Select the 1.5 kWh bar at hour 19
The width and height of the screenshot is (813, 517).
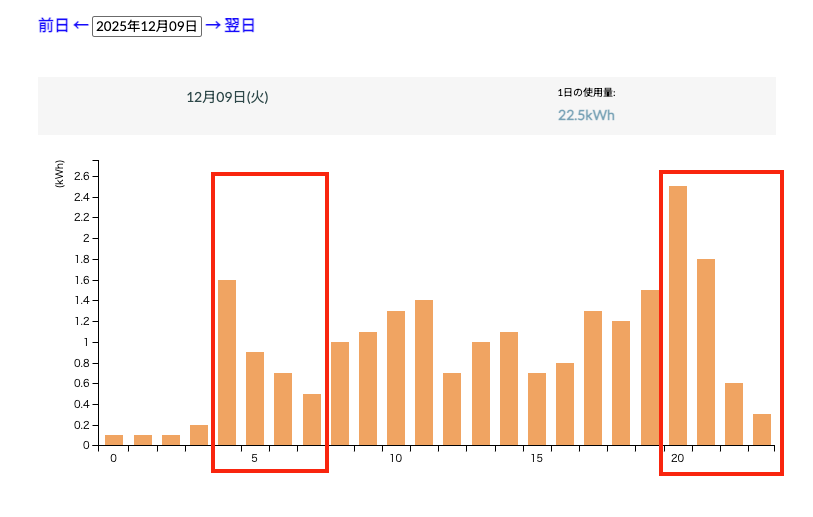650,367
